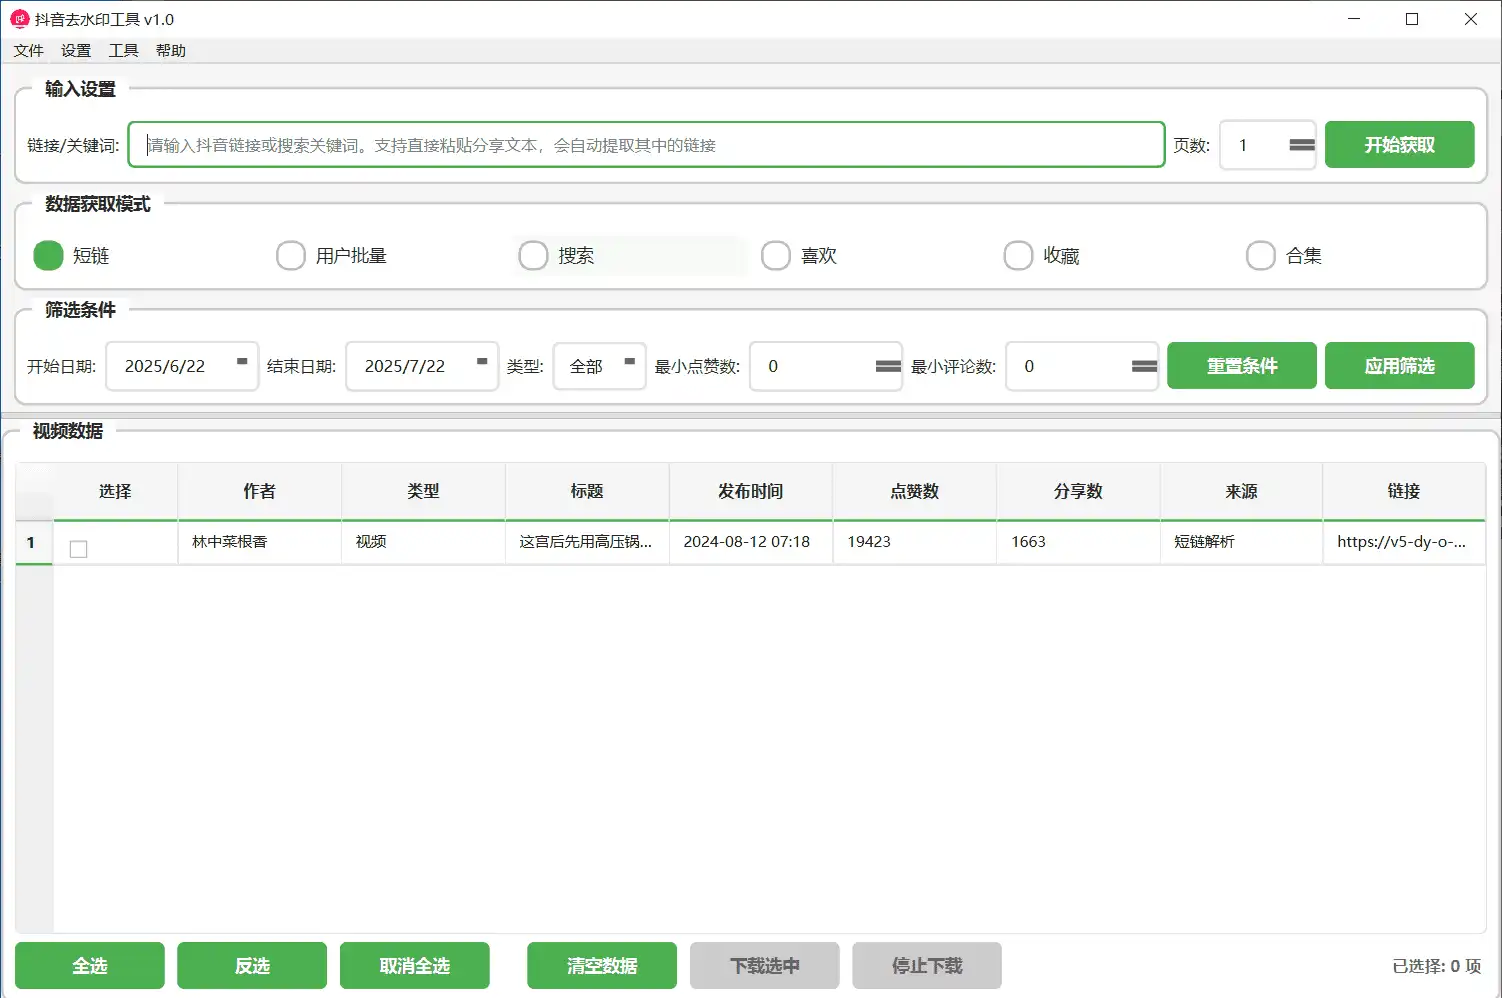Close the 抖音去水印工具 window
The image size is (1502, 998).
[x=1470, y=19]
